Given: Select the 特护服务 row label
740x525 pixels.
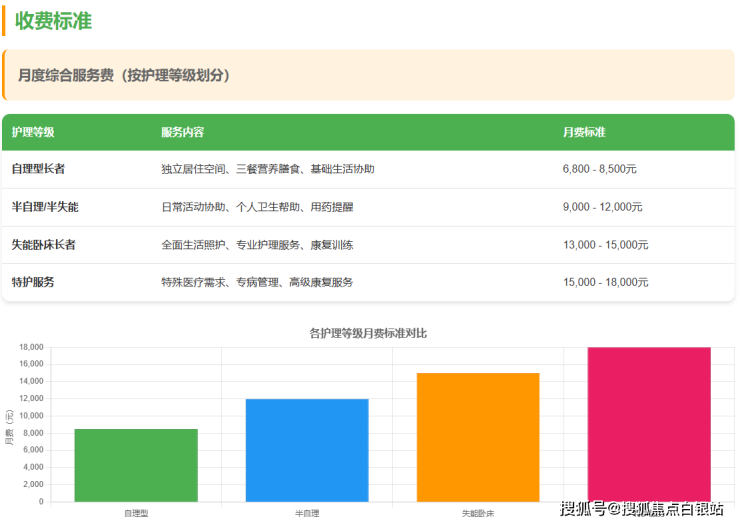Looking at the screenshot, I should [33, 282].
